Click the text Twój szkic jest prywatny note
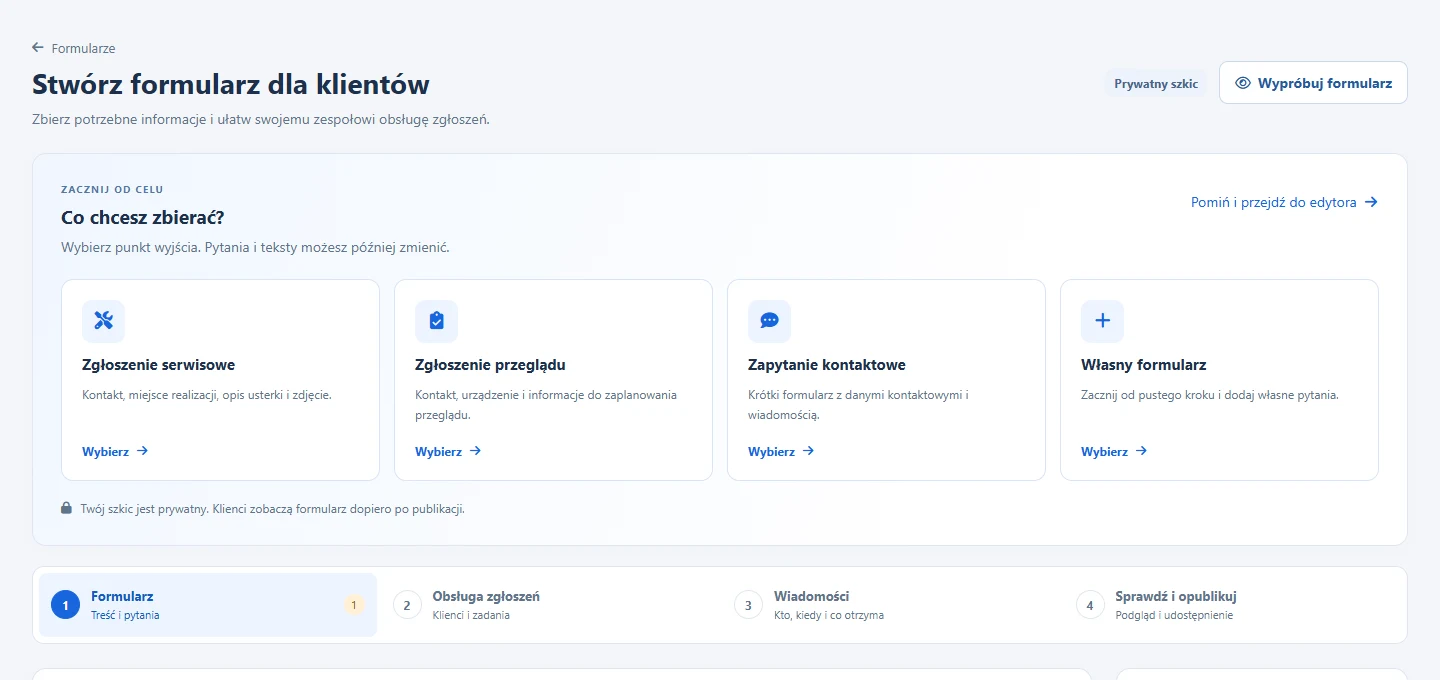Image resolution: width=1440 pixels, height=680 pixels. (272, 509)
